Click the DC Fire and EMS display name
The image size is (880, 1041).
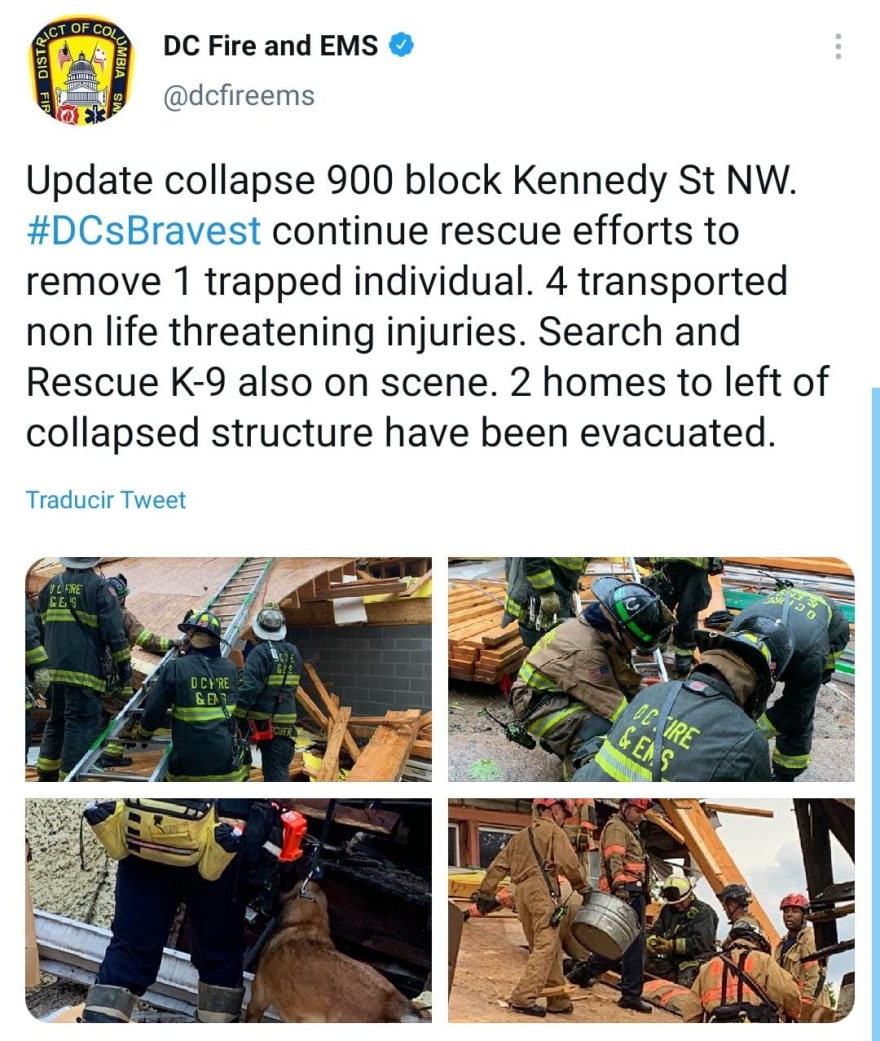(x=270, y=46)
